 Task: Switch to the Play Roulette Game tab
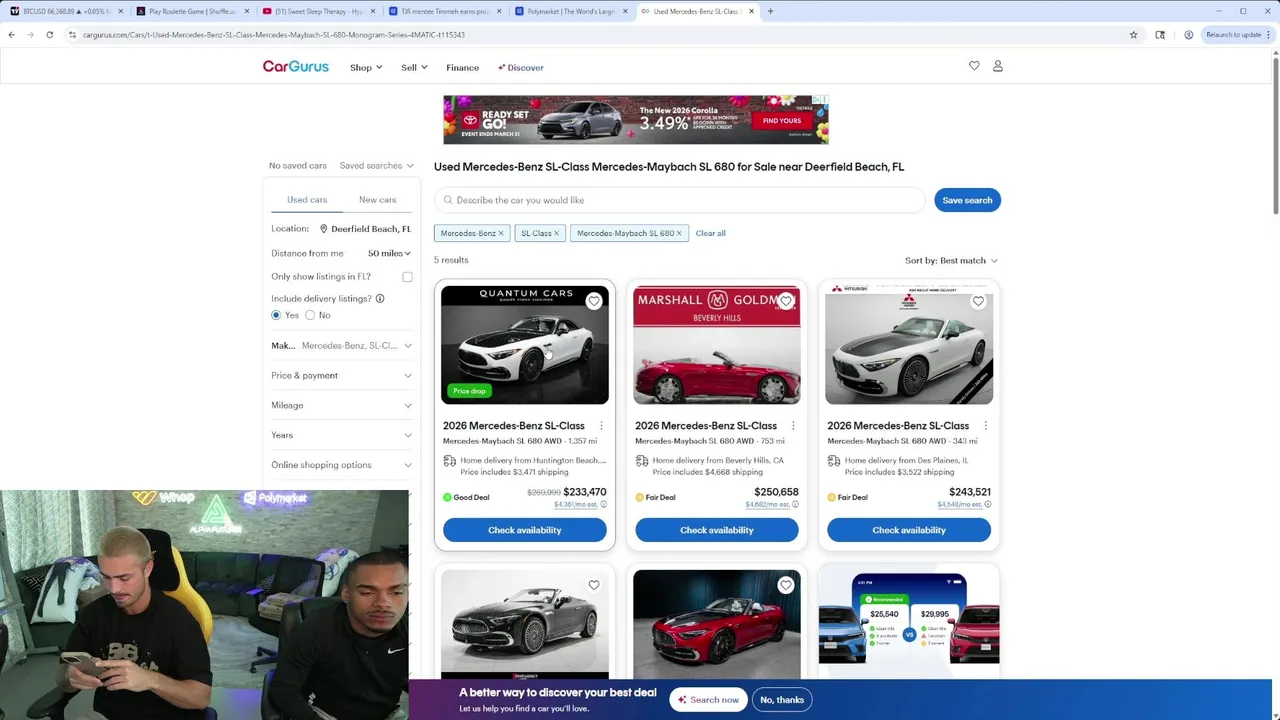[193, 11]
